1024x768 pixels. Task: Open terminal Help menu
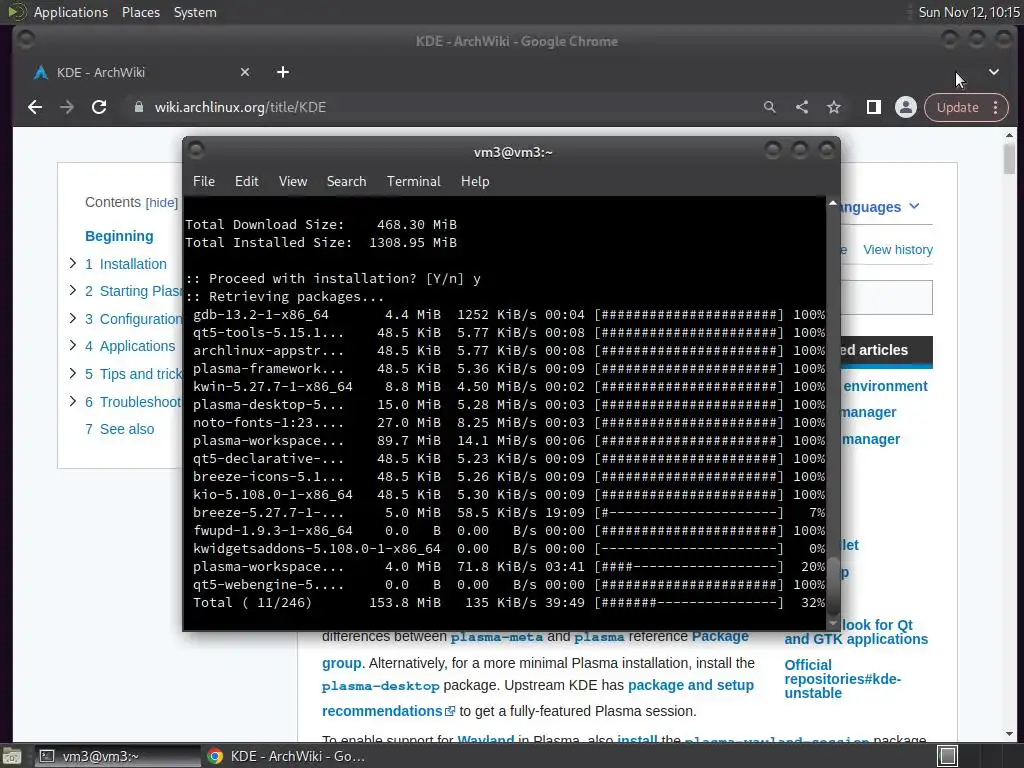coord(475,182)
